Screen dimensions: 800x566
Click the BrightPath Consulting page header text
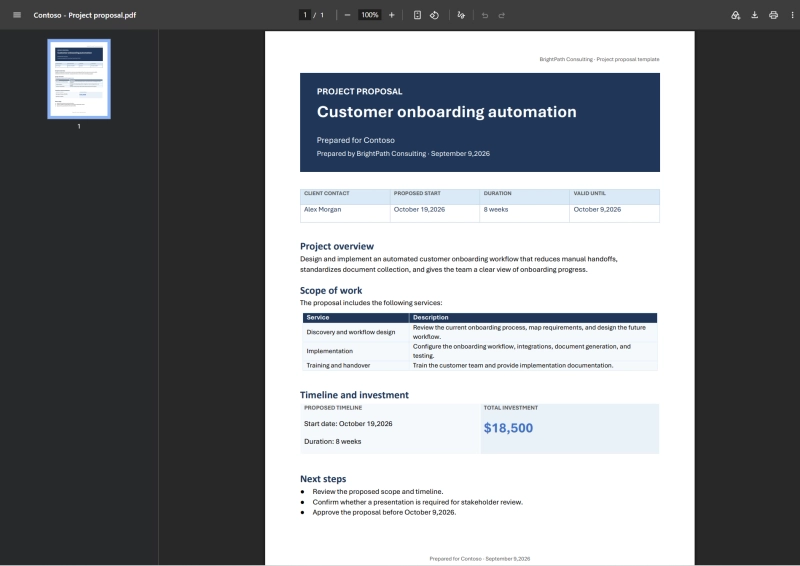pyautogui.click(x=599, y=59)
